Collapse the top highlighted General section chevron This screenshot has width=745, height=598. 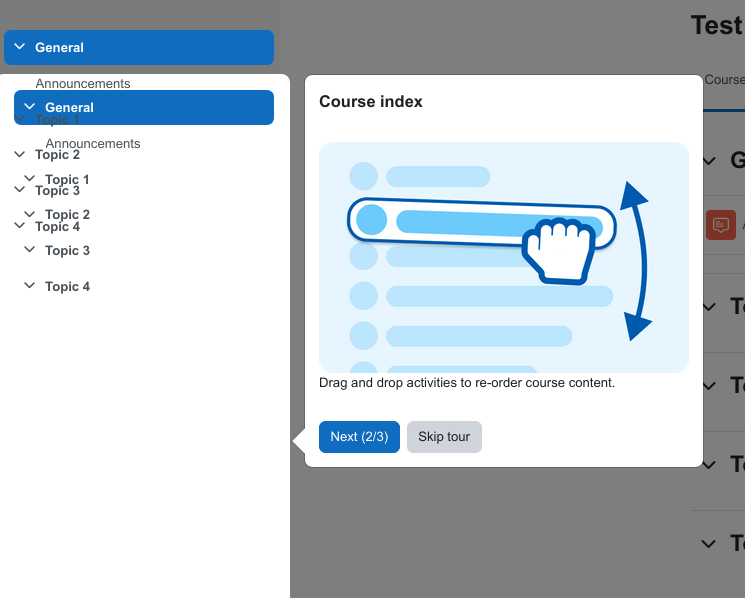point(19,47)
